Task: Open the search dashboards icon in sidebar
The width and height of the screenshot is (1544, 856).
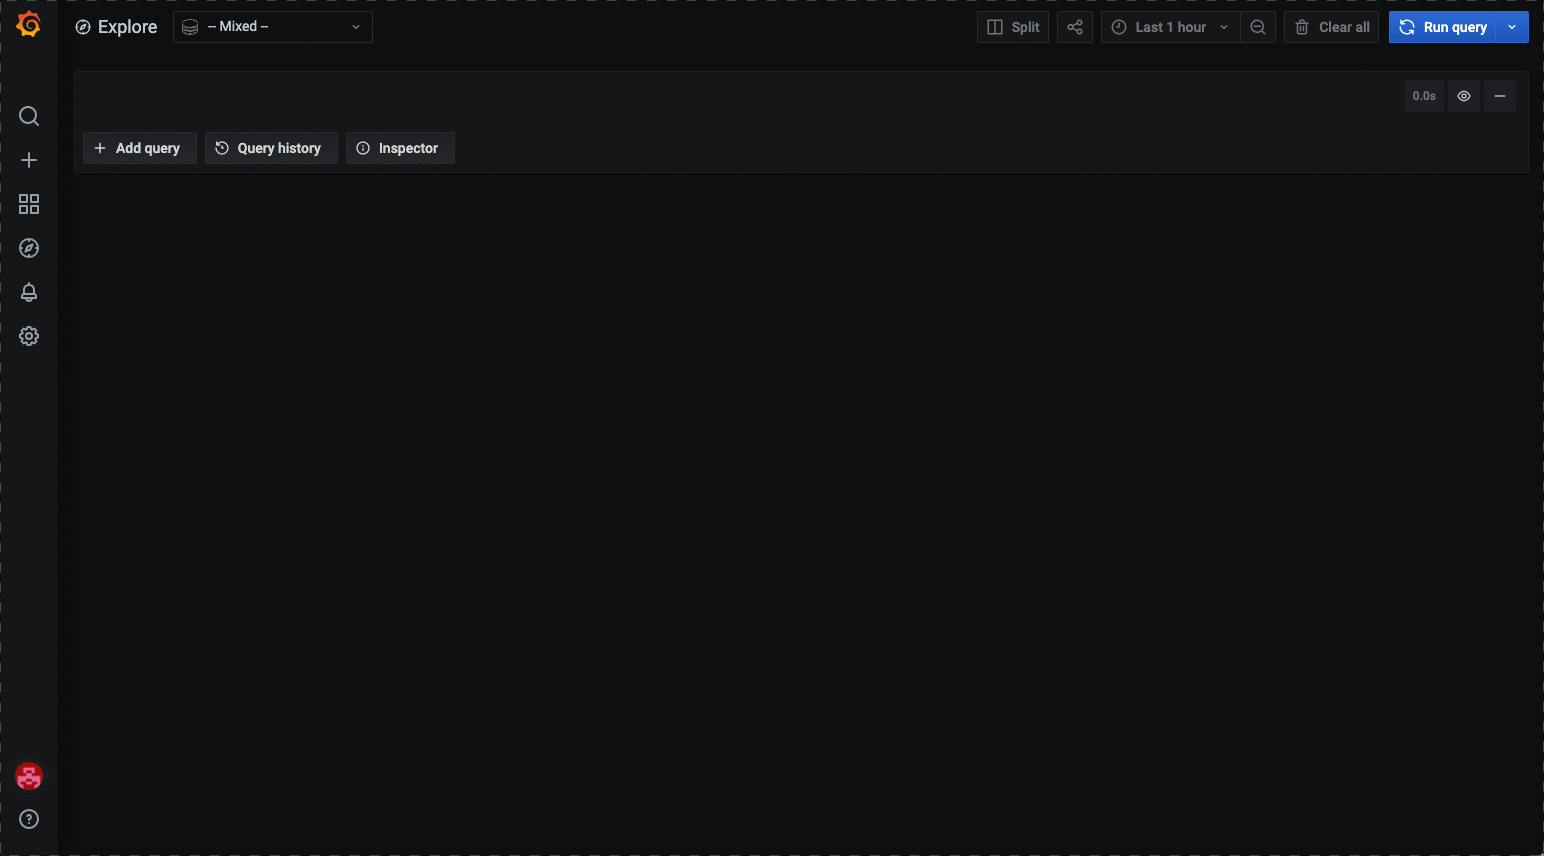Action: click(x=29, y=116)
